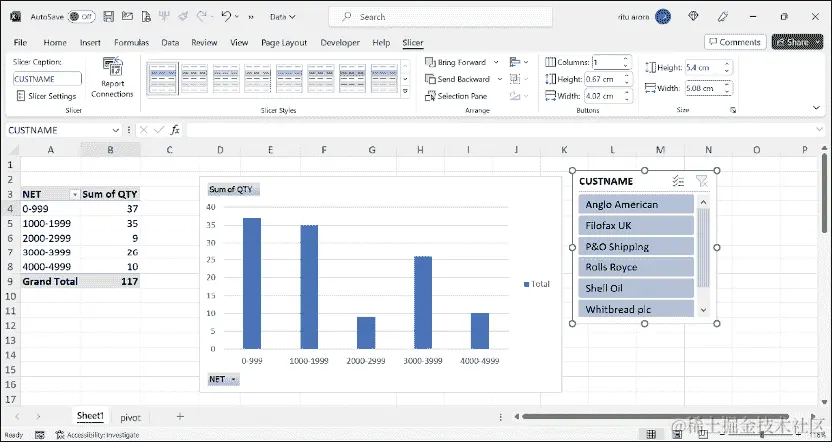Click the diamond premium icon

coord(693,16)
